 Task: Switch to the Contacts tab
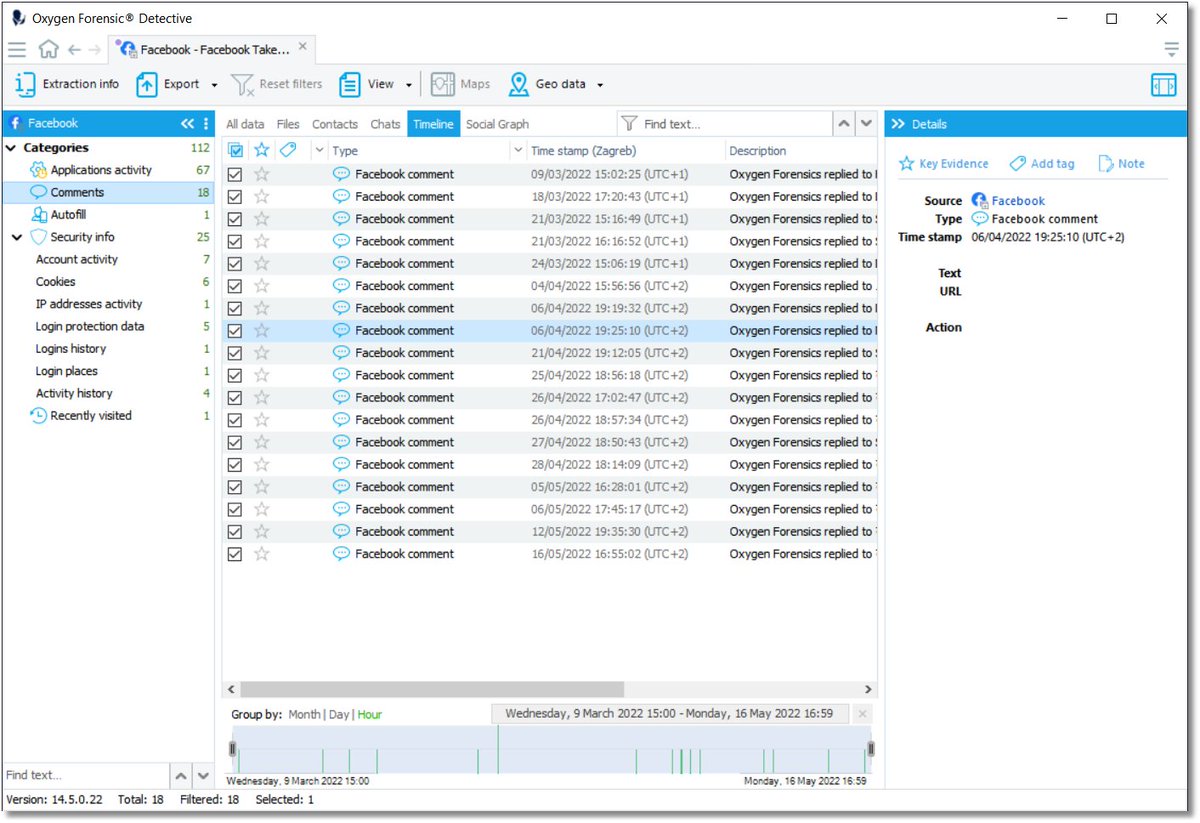335,124
